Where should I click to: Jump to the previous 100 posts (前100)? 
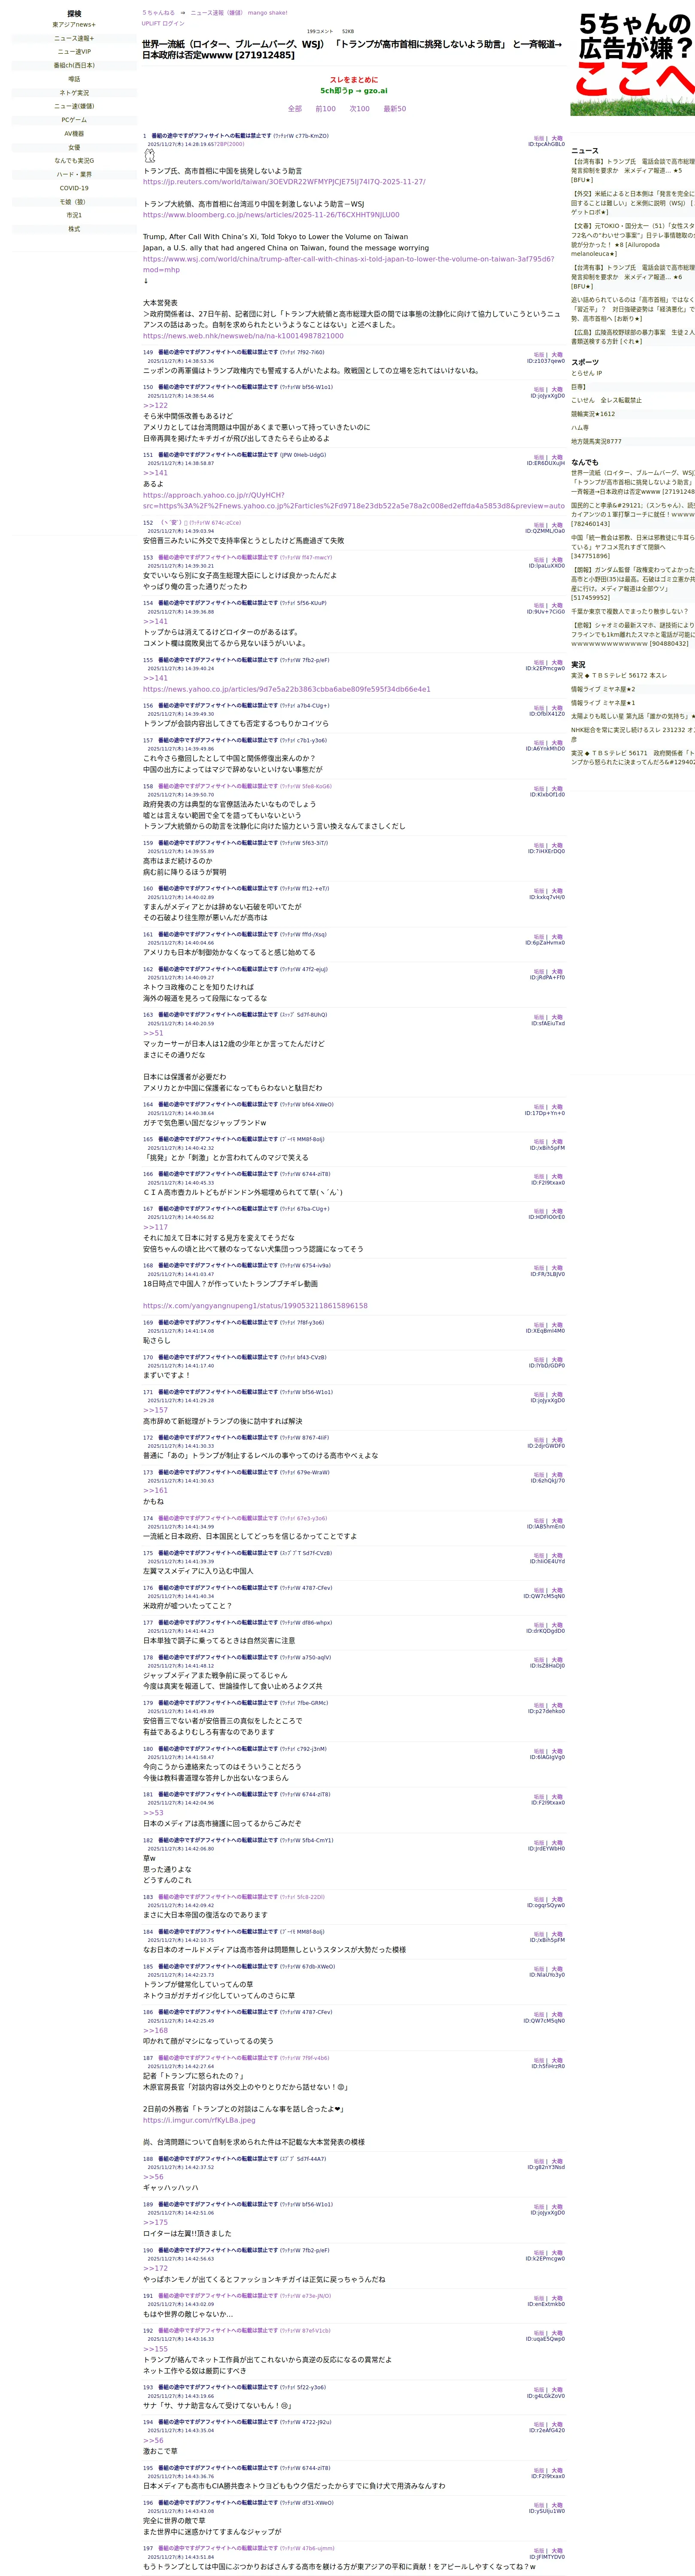(x=325, y=109)
